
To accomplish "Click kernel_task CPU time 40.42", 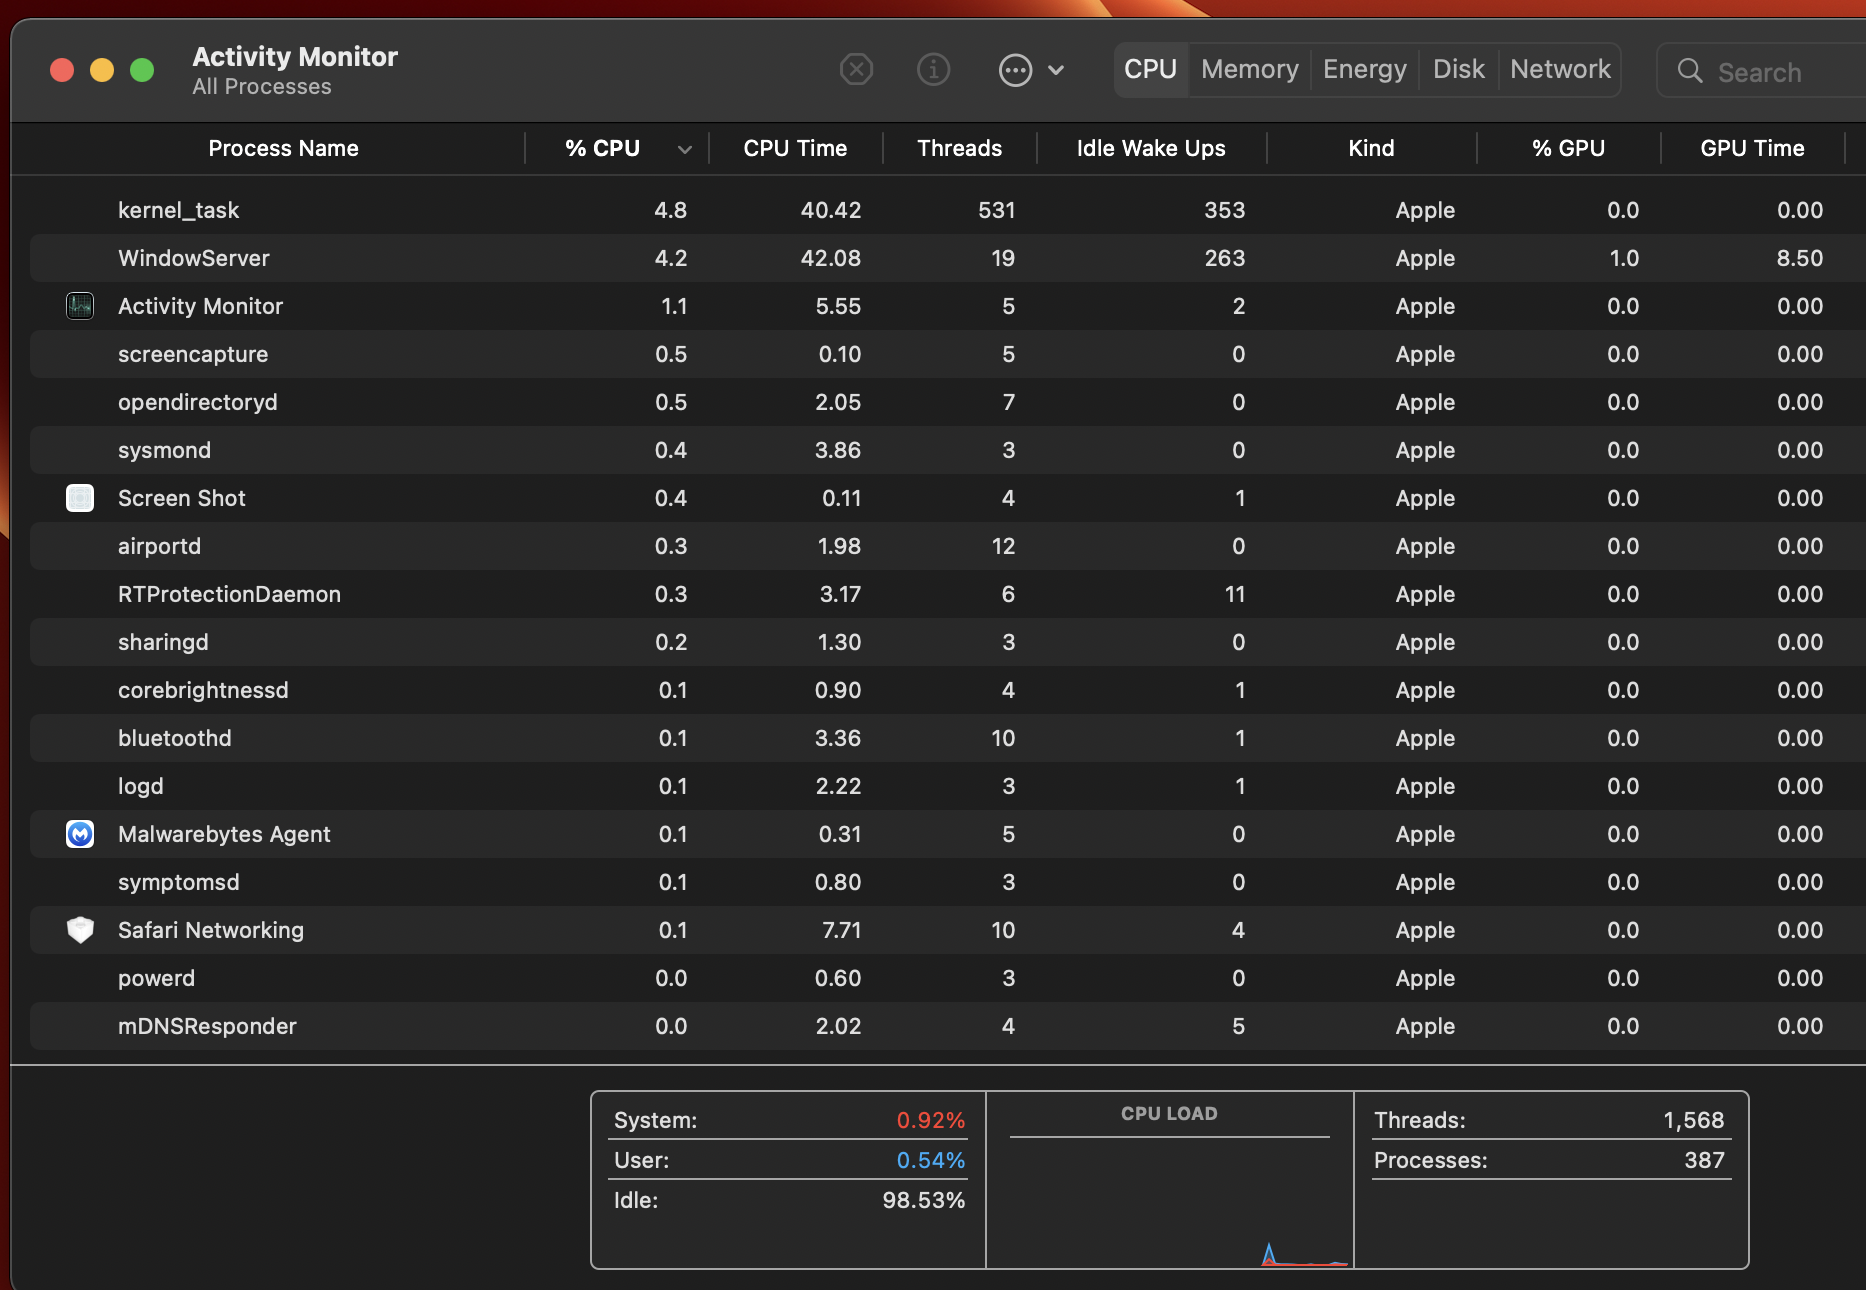I will coord(831,210).
